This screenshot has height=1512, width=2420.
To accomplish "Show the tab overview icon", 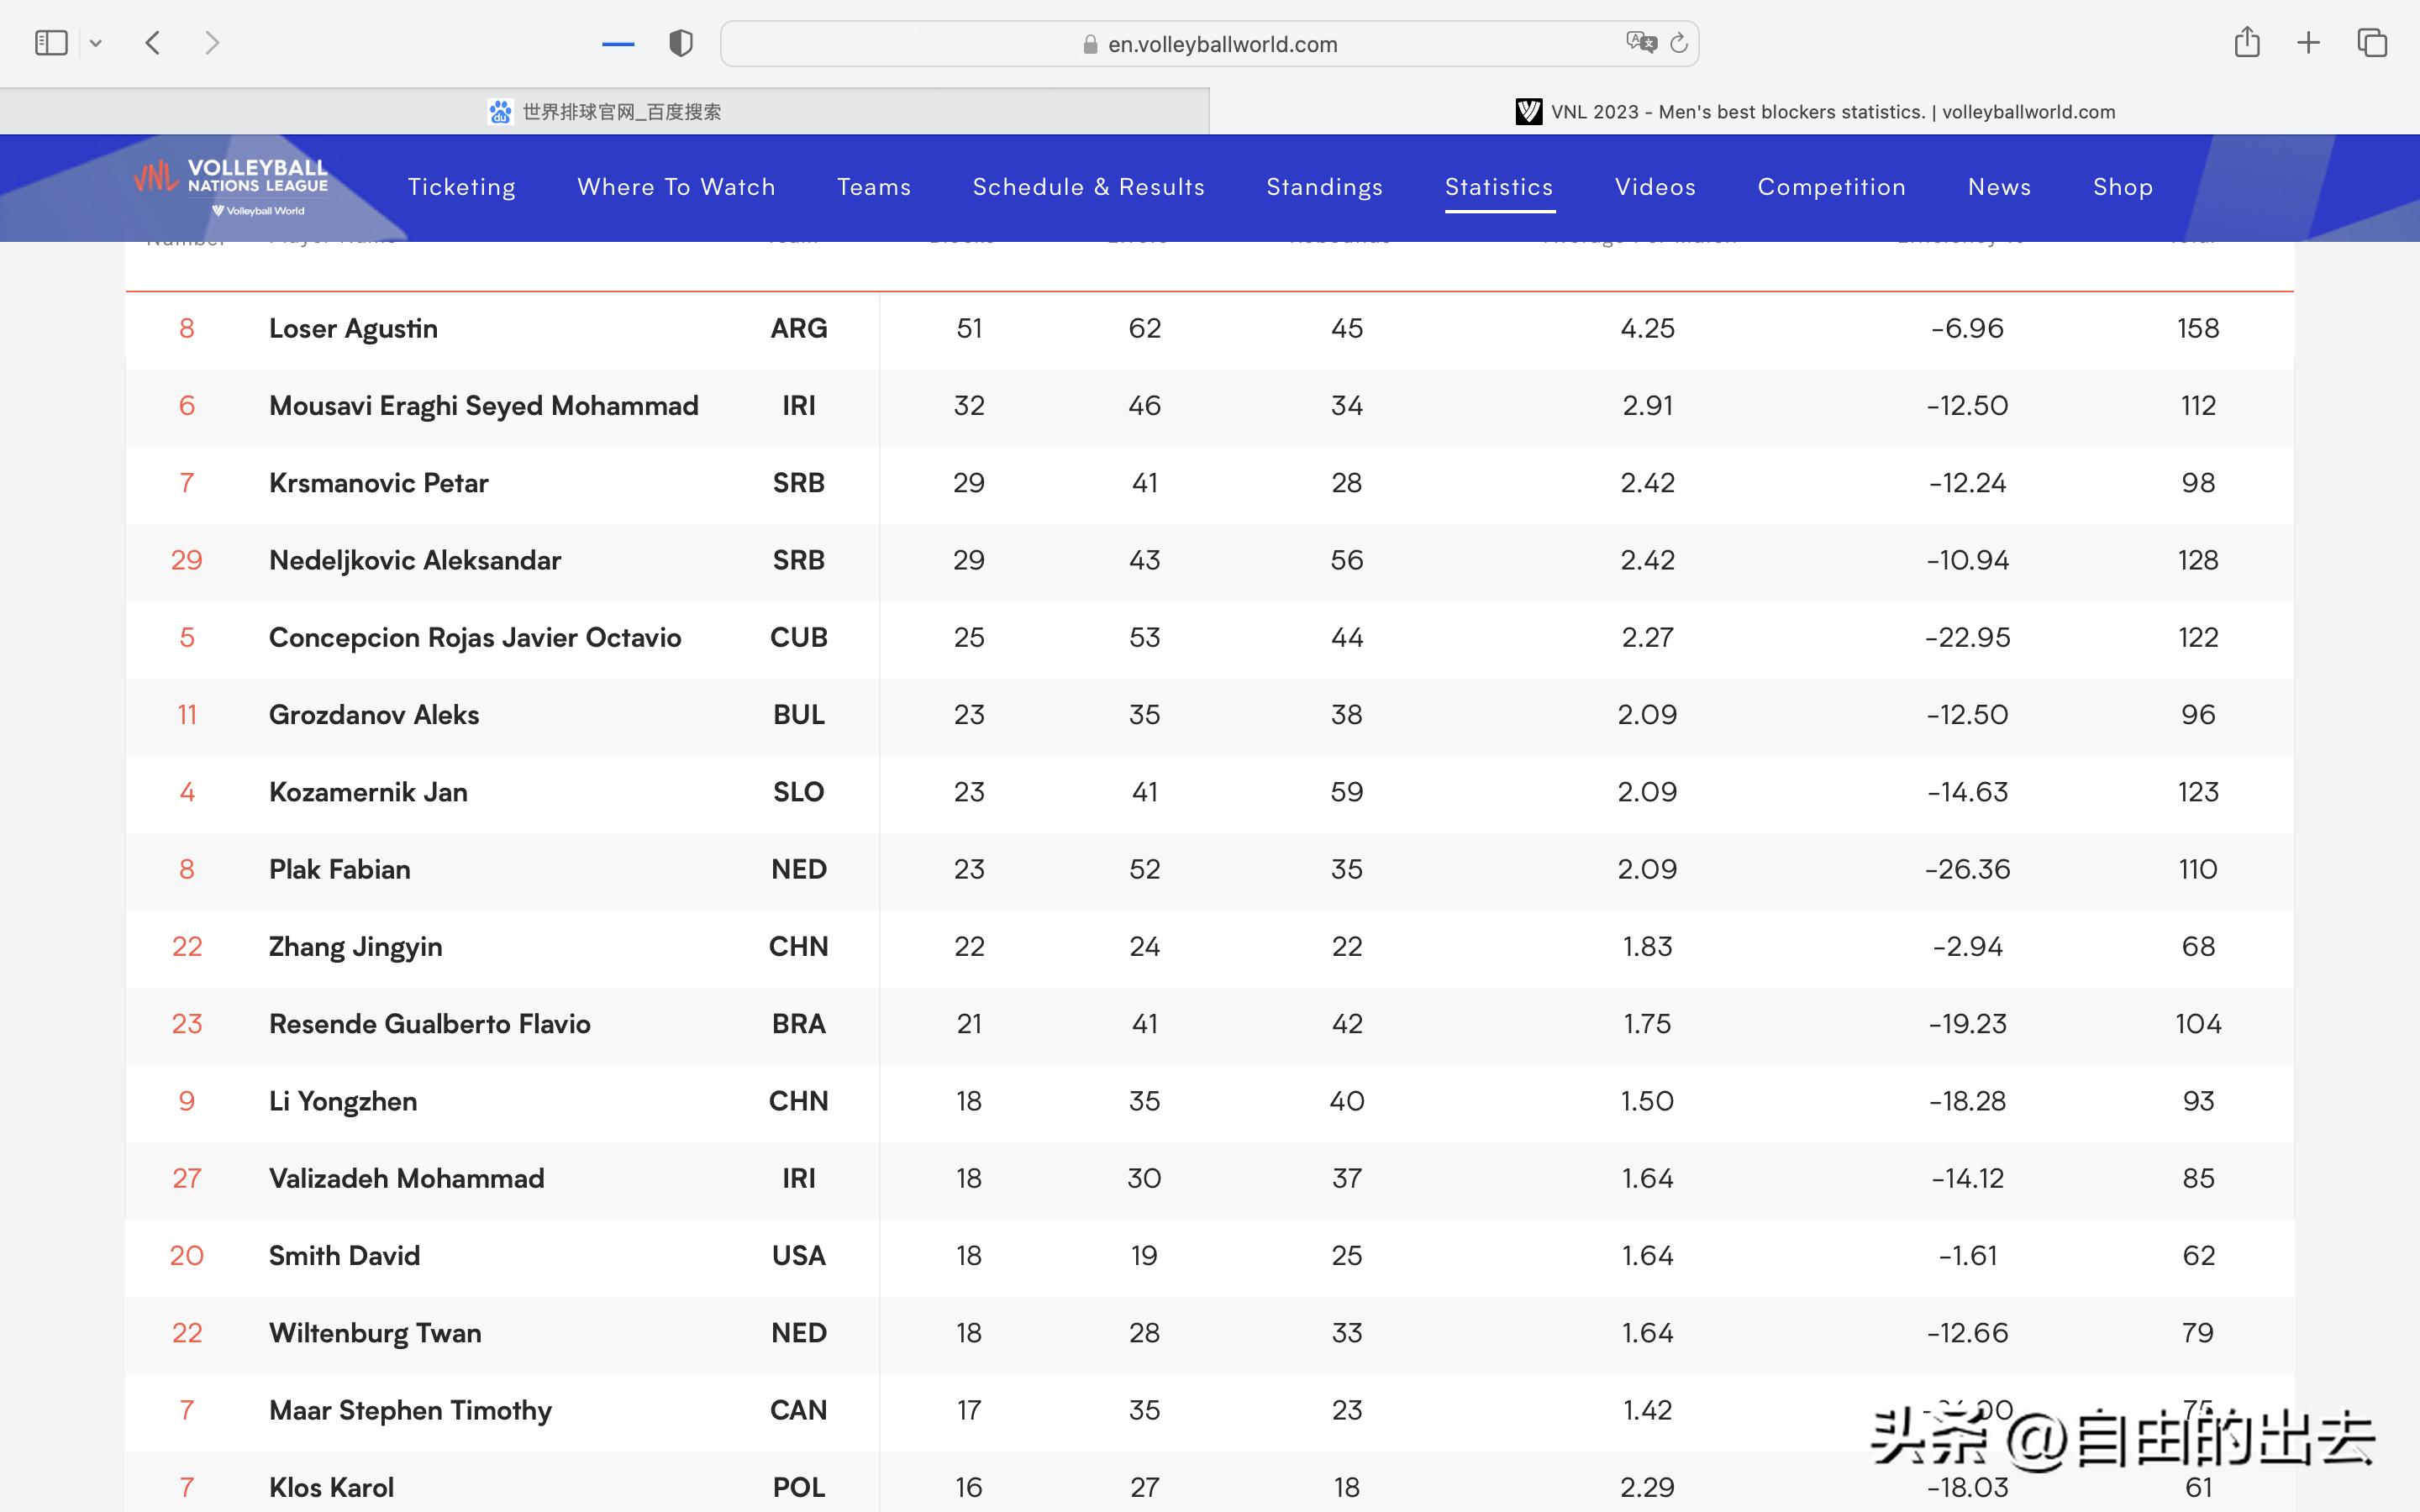I will (2372, 43).
